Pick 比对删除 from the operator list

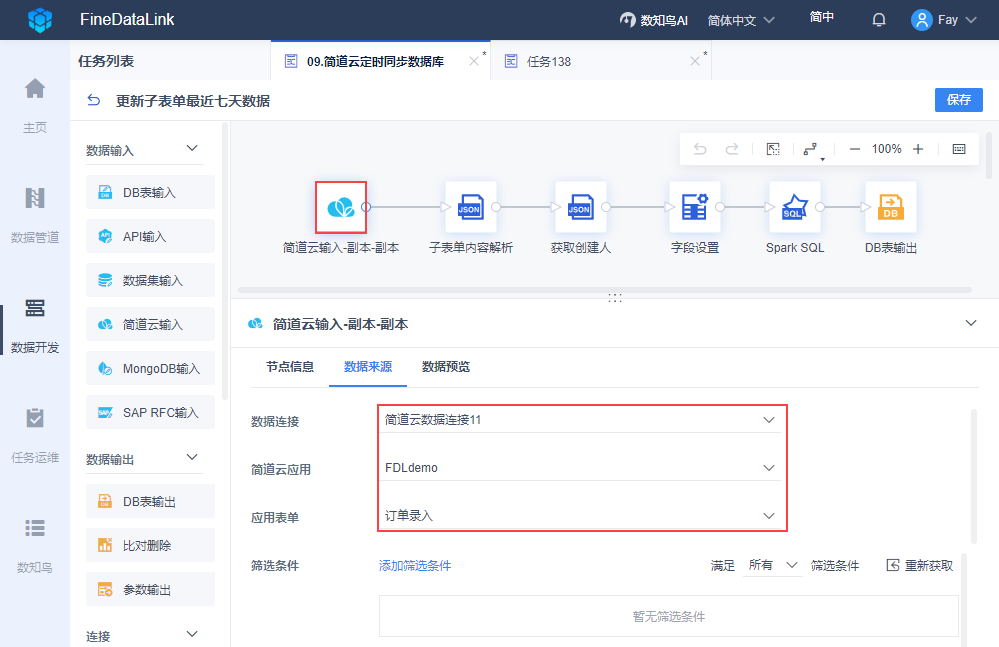coord(150,545)
